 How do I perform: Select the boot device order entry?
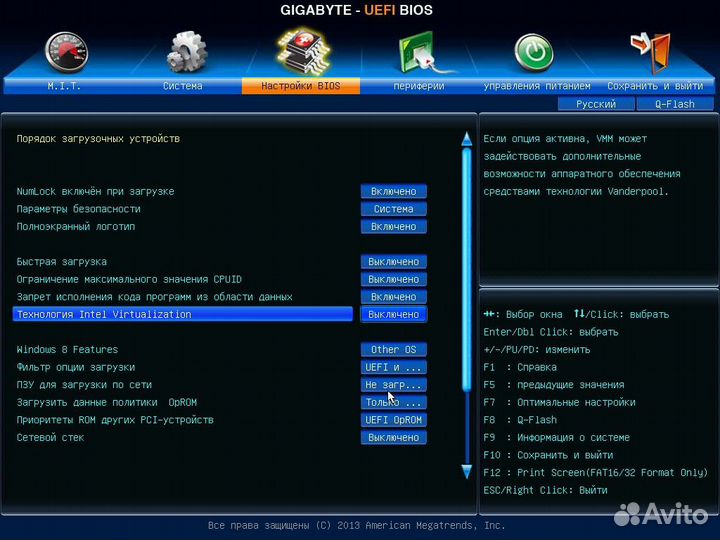(98, 139)
